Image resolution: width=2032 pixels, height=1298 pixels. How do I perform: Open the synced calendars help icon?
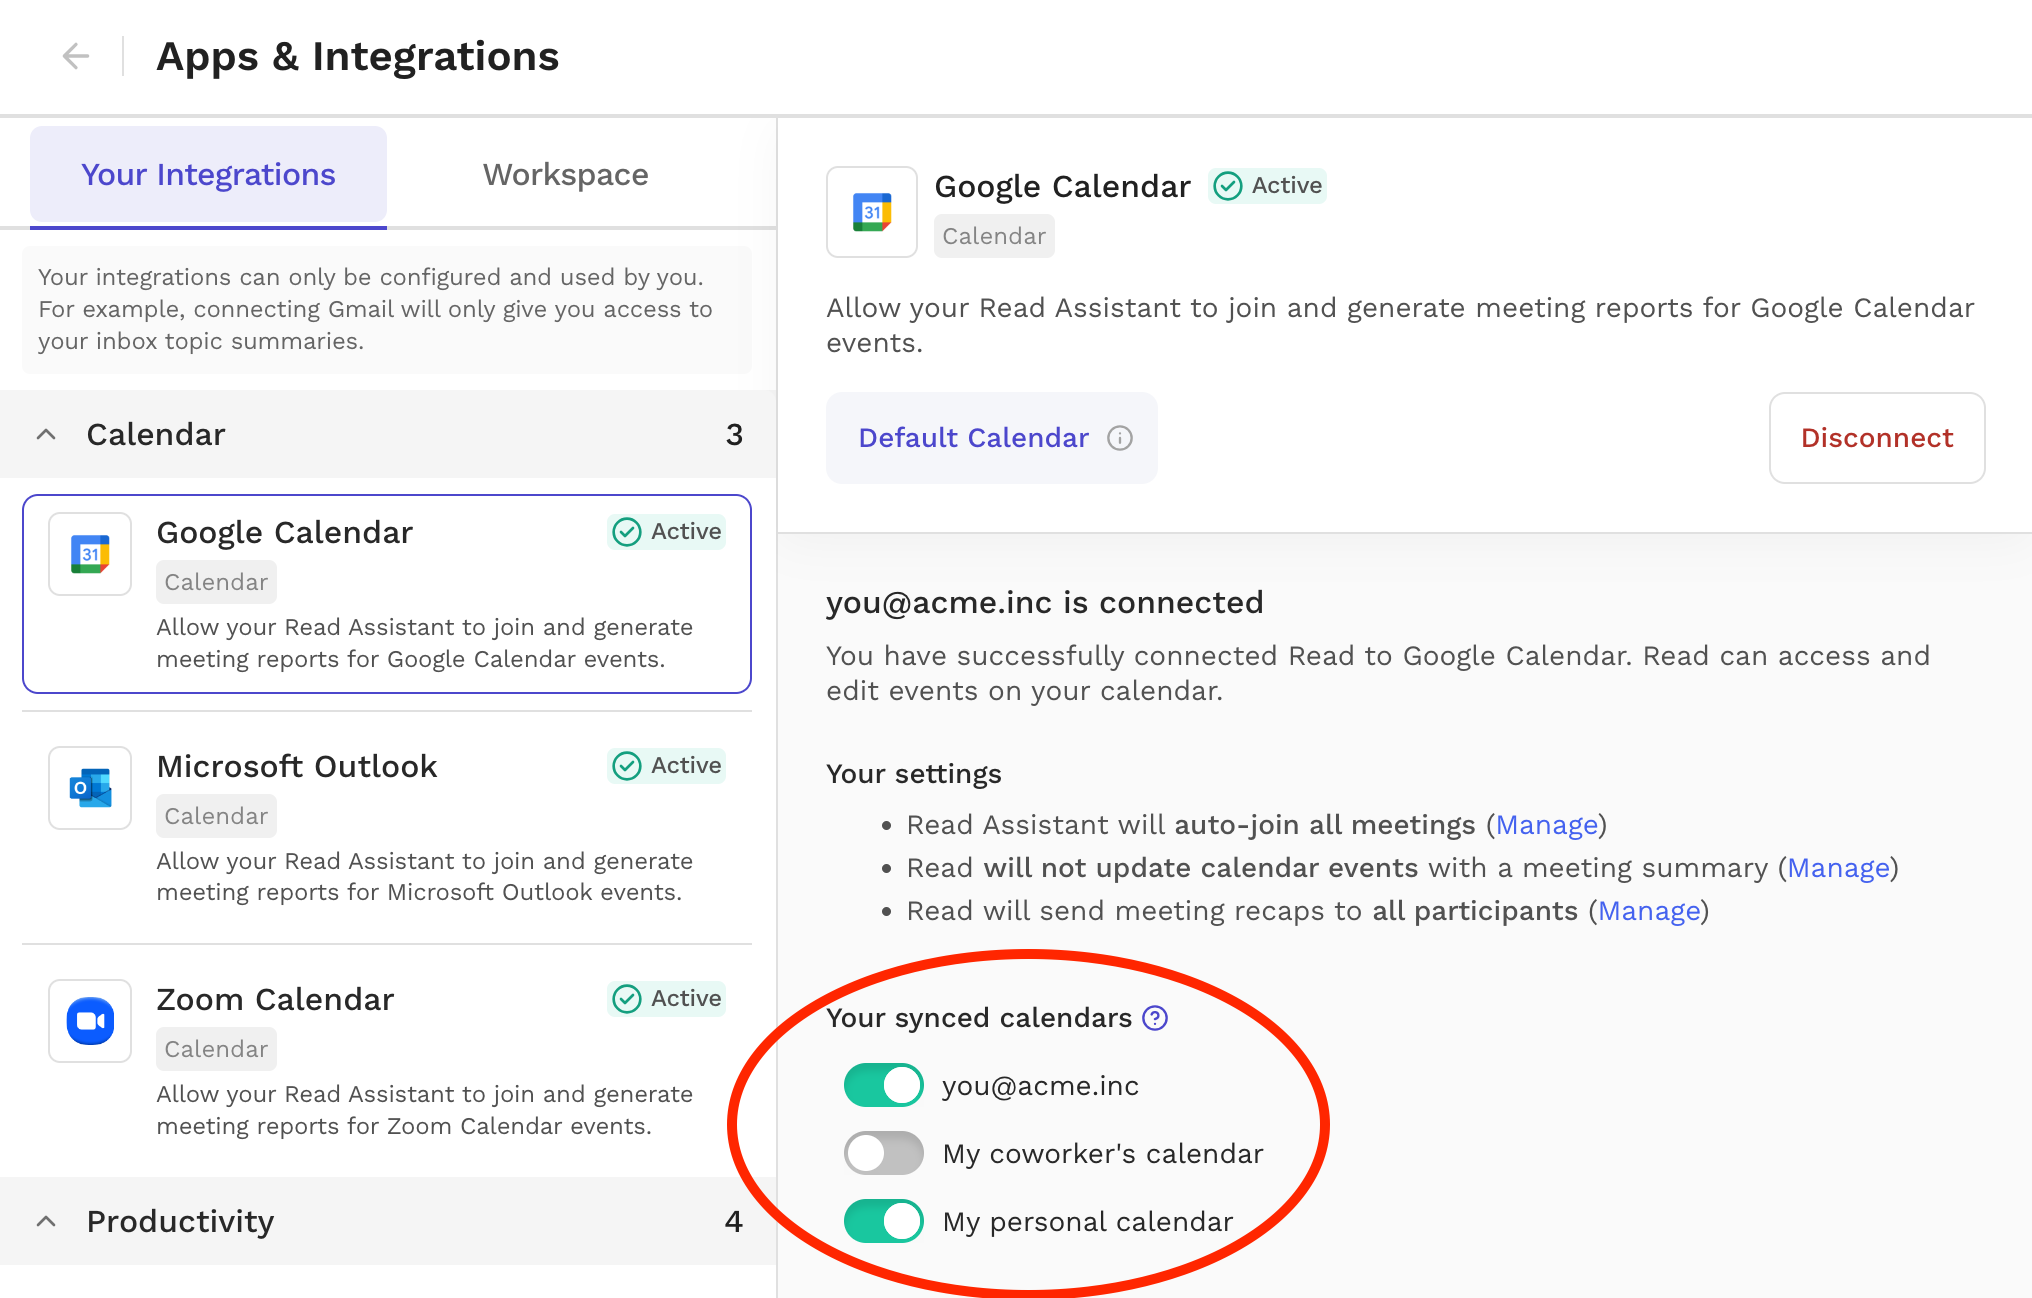click(x=1155, y=1018)
